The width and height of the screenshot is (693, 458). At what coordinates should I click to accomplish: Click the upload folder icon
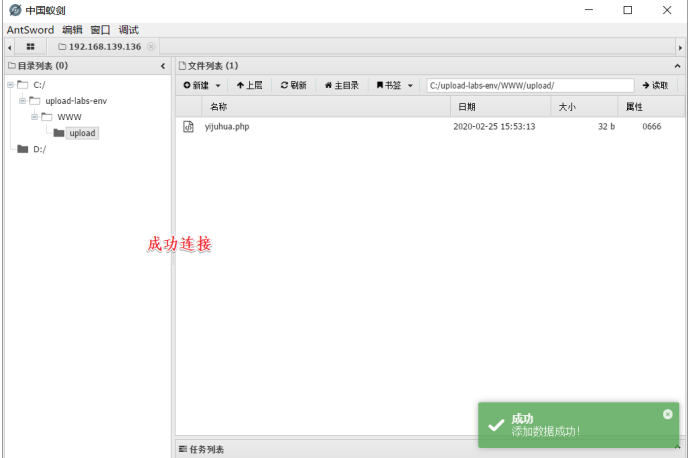click(59, 133)
